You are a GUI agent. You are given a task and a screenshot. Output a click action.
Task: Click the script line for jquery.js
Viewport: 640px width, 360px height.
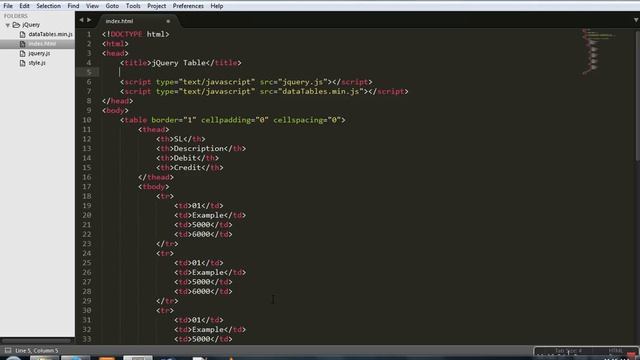point(246,82)
